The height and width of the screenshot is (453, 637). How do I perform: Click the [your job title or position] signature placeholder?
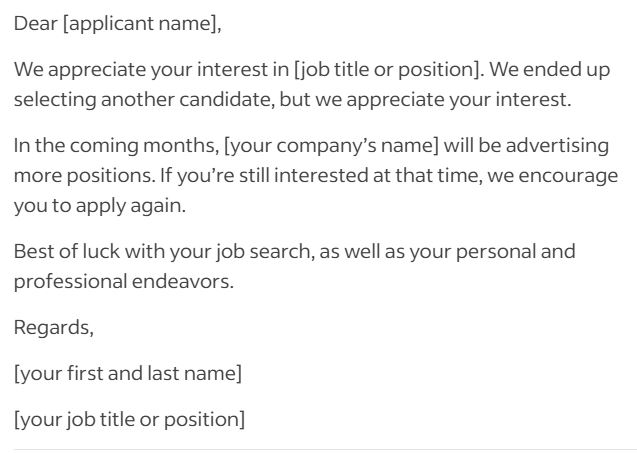[x=129, y=418]
